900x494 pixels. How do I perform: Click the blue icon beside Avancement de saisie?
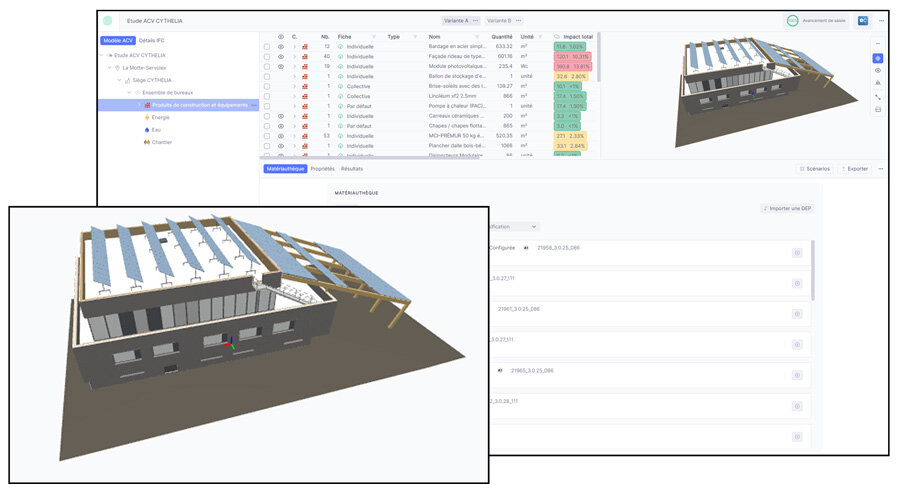point(862,20)
